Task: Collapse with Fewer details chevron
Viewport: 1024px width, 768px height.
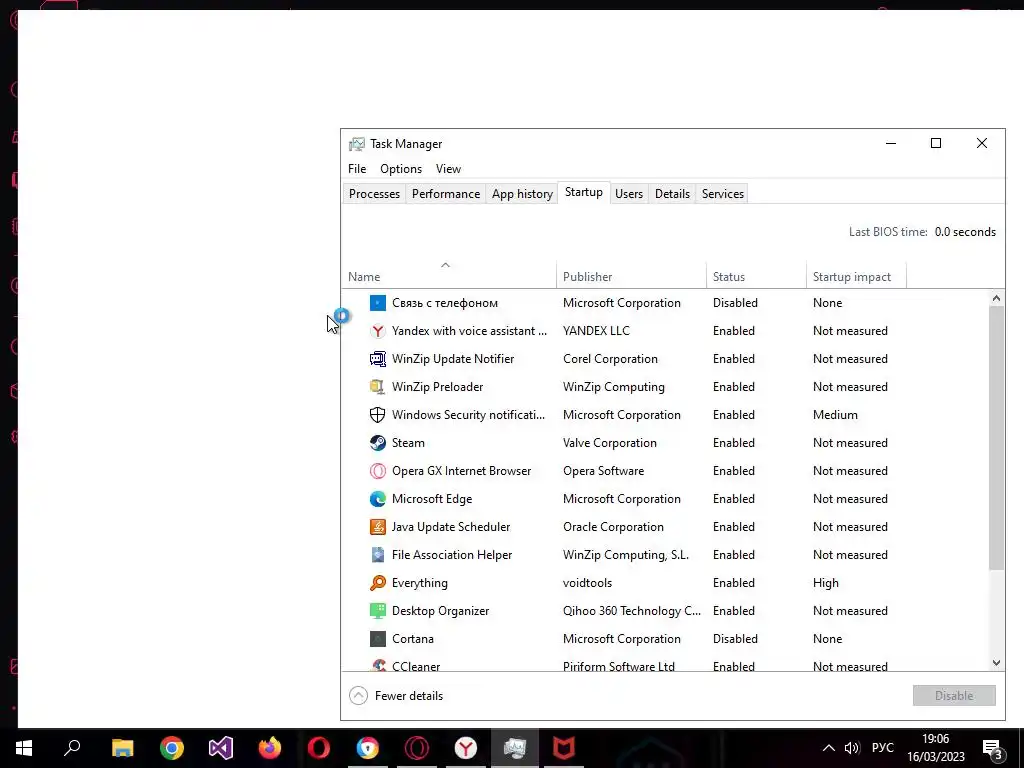Action: (359, 696)
